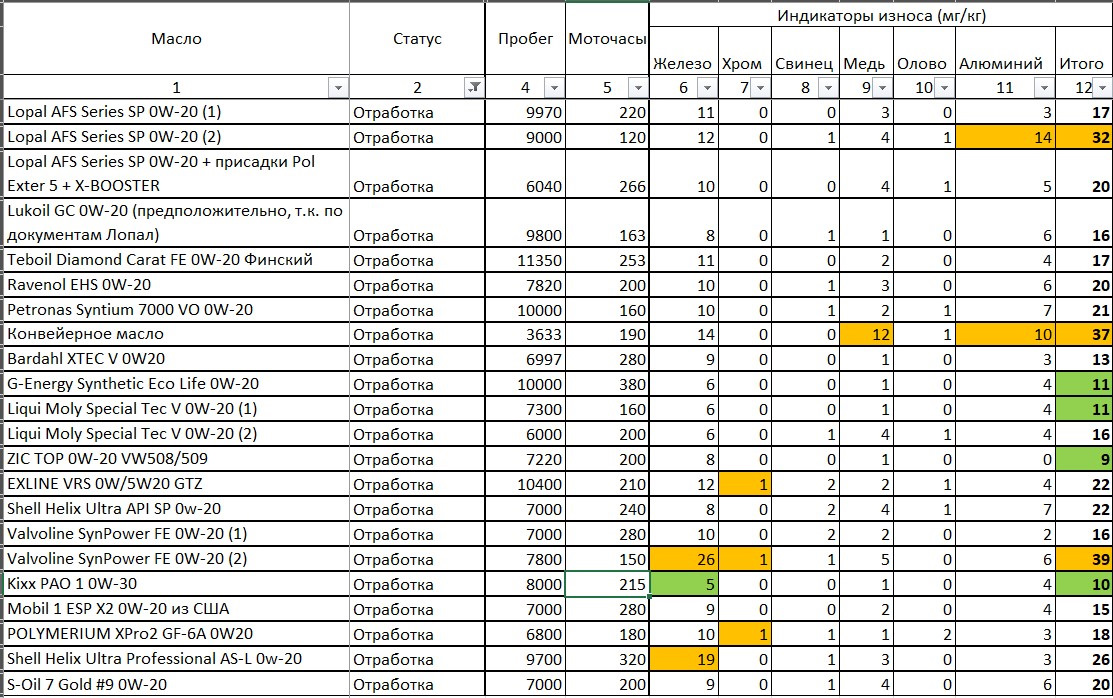Select the selected Моточасы cell 215 for Kixx
Viewport: 1113px width, 698px height.
pyautogui.click(x=607, y=584)
